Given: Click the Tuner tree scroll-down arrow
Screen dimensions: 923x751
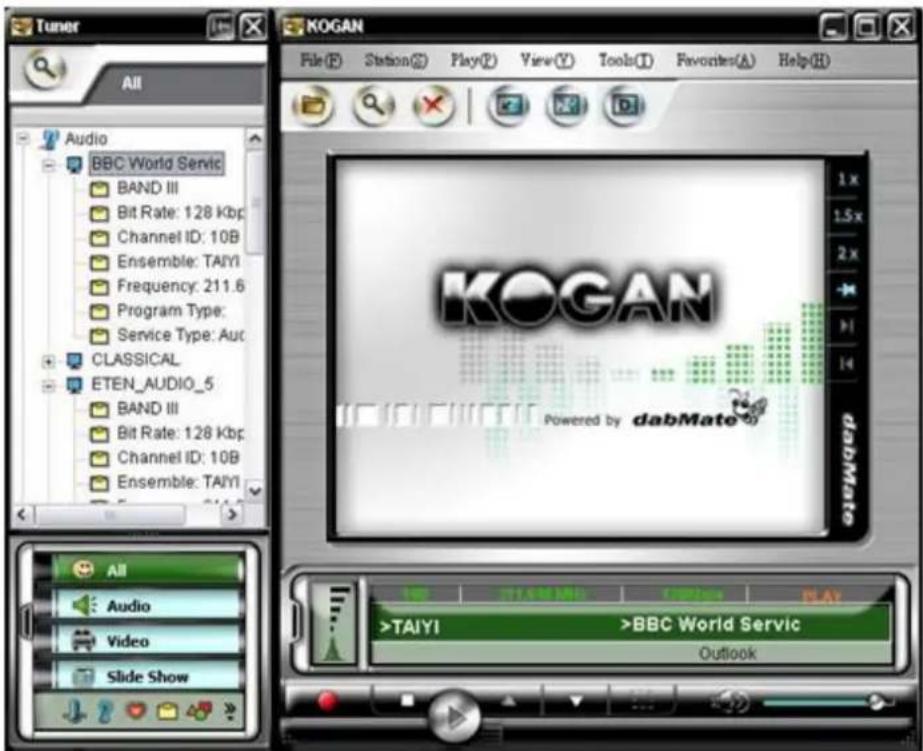Looking at the screenshot, I should pos(255,490).
